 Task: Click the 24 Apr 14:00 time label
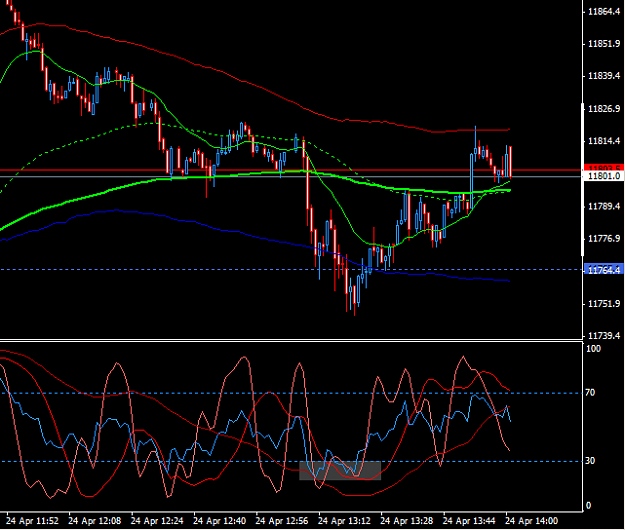pyautogui.click(x=532, y=521)
